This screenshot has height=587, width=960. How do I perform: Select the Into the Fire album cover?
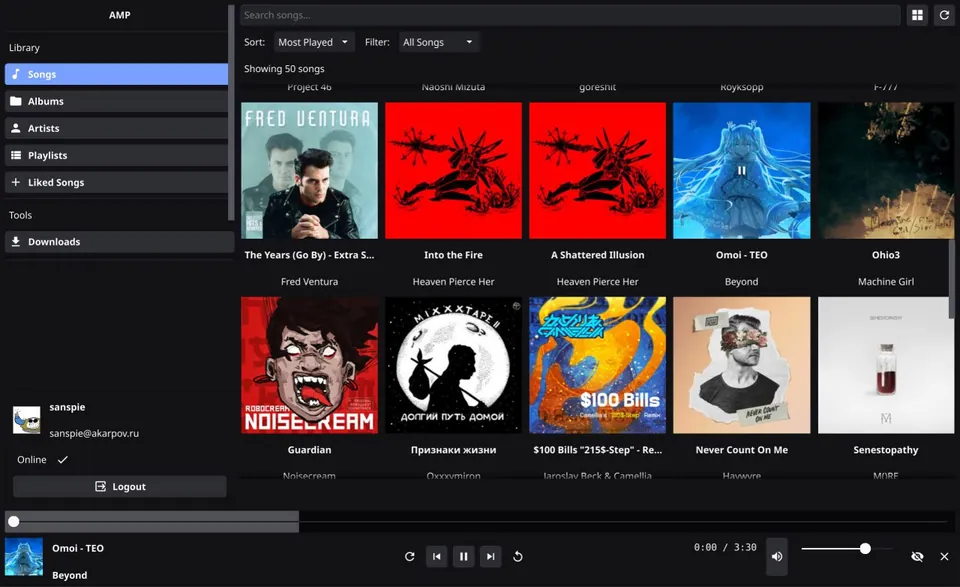[x=453, y=170]
